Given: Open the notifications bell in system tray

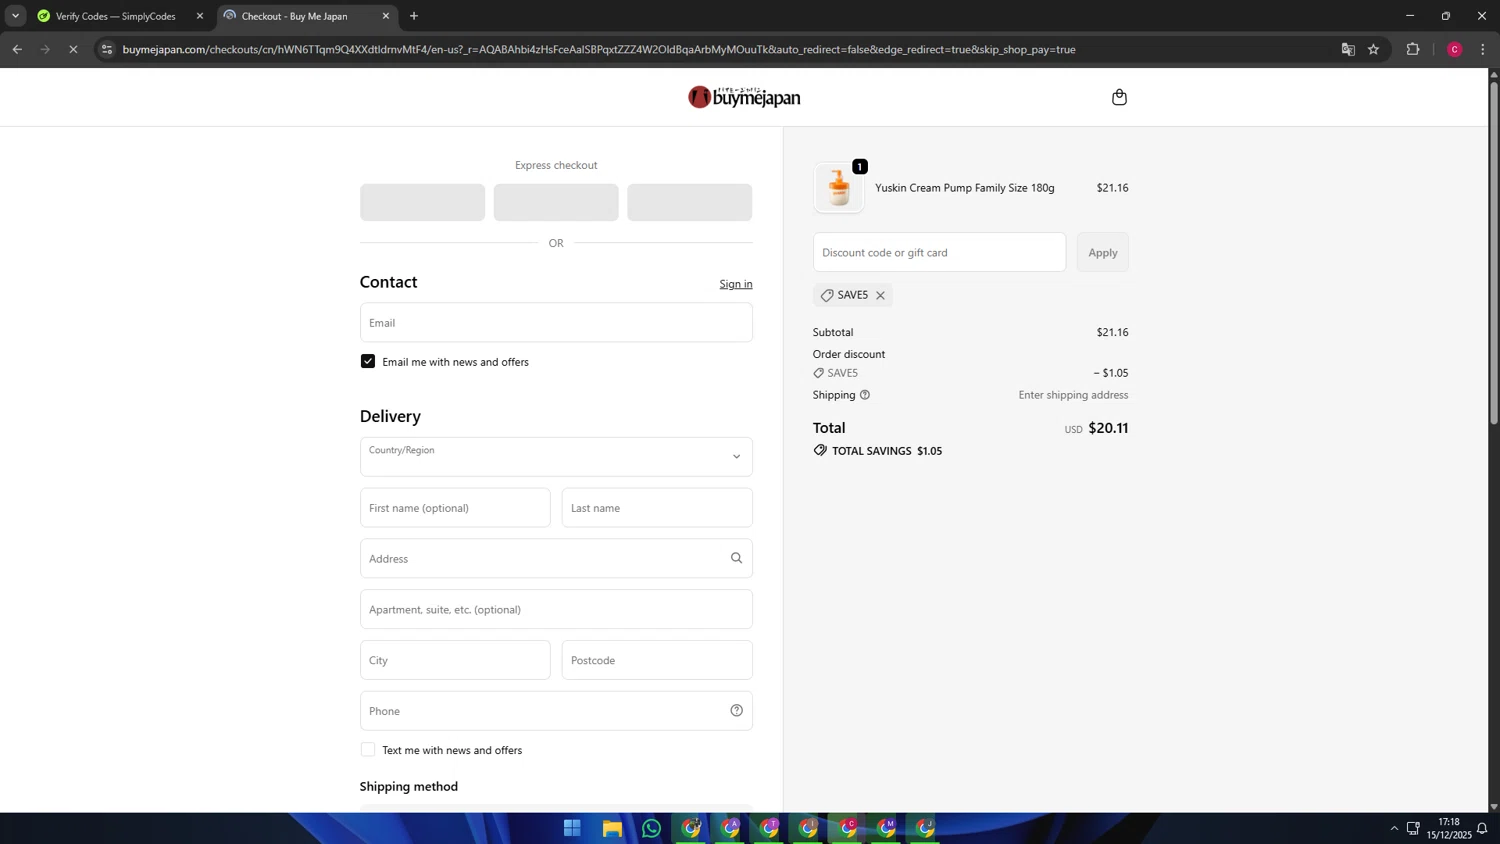Looking at the screenshot, I should pyautogui.click(x=1482, y=828).
